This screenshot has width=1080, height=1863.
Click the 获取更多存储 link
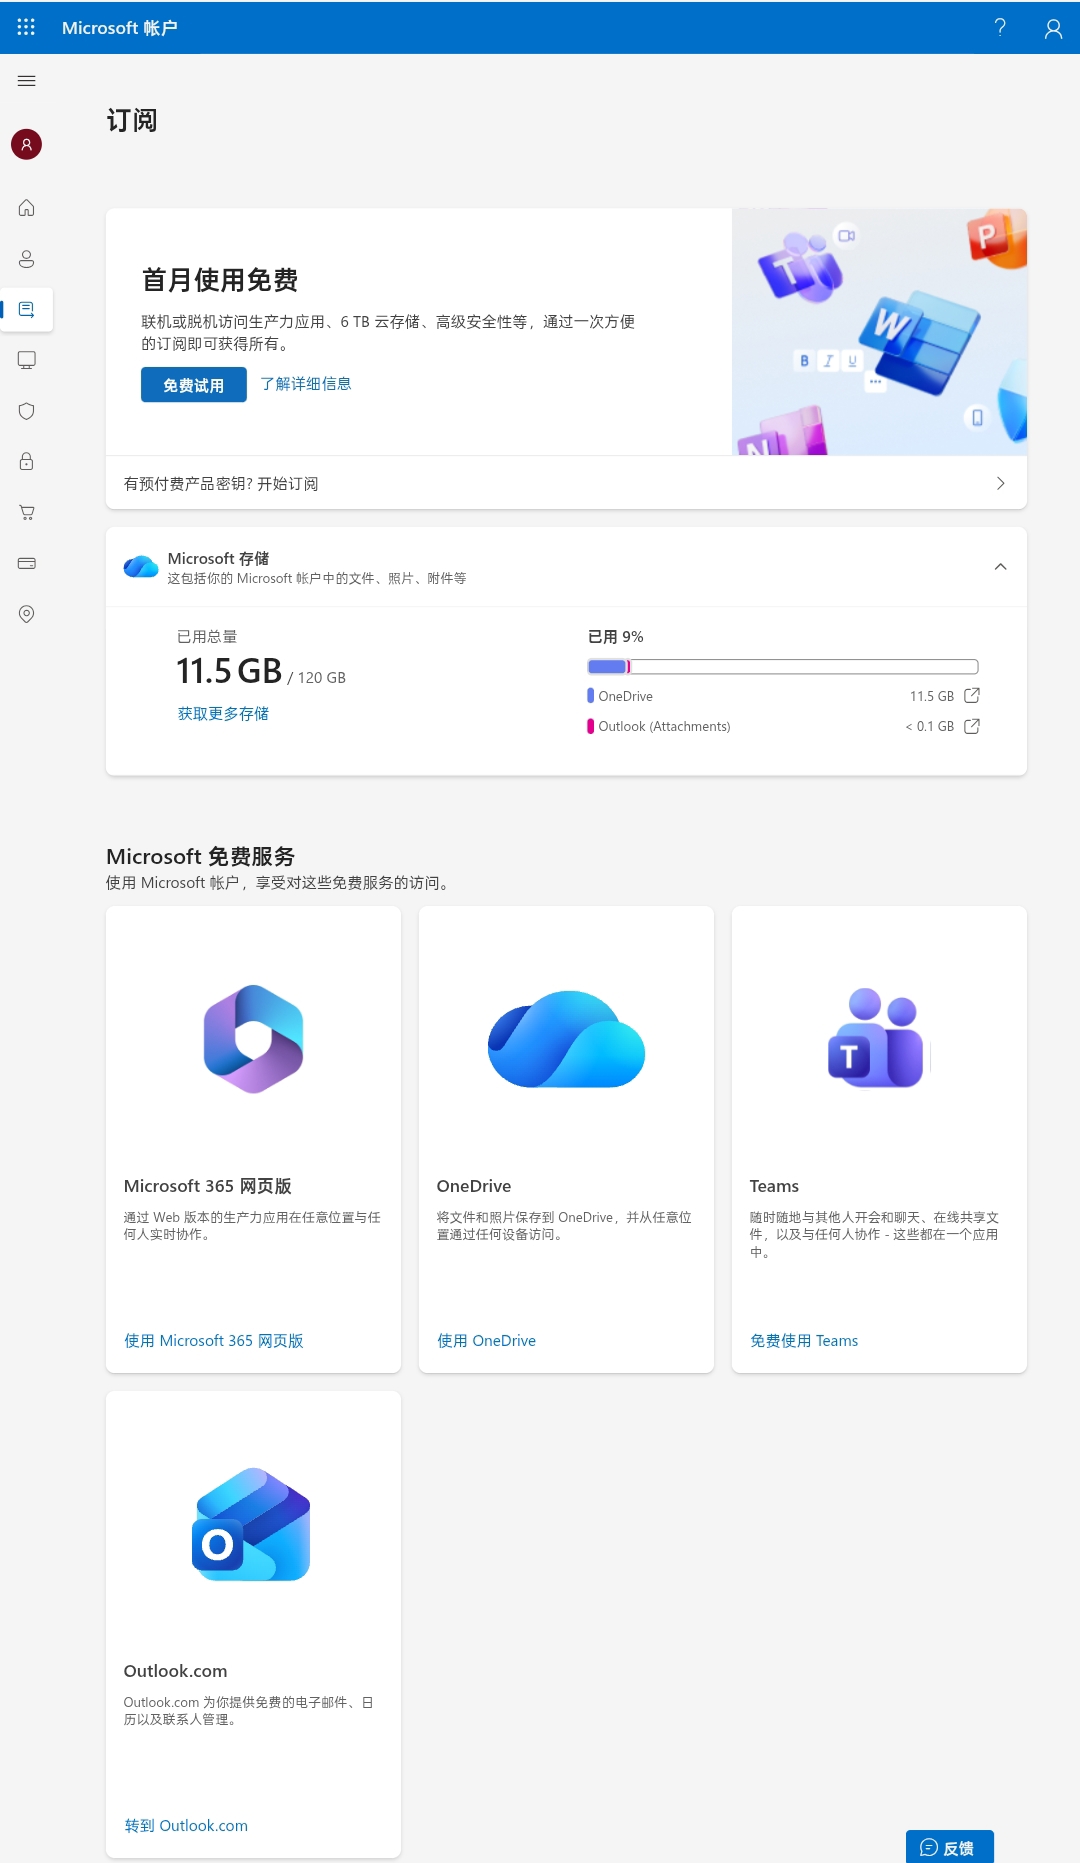[223, 714]
